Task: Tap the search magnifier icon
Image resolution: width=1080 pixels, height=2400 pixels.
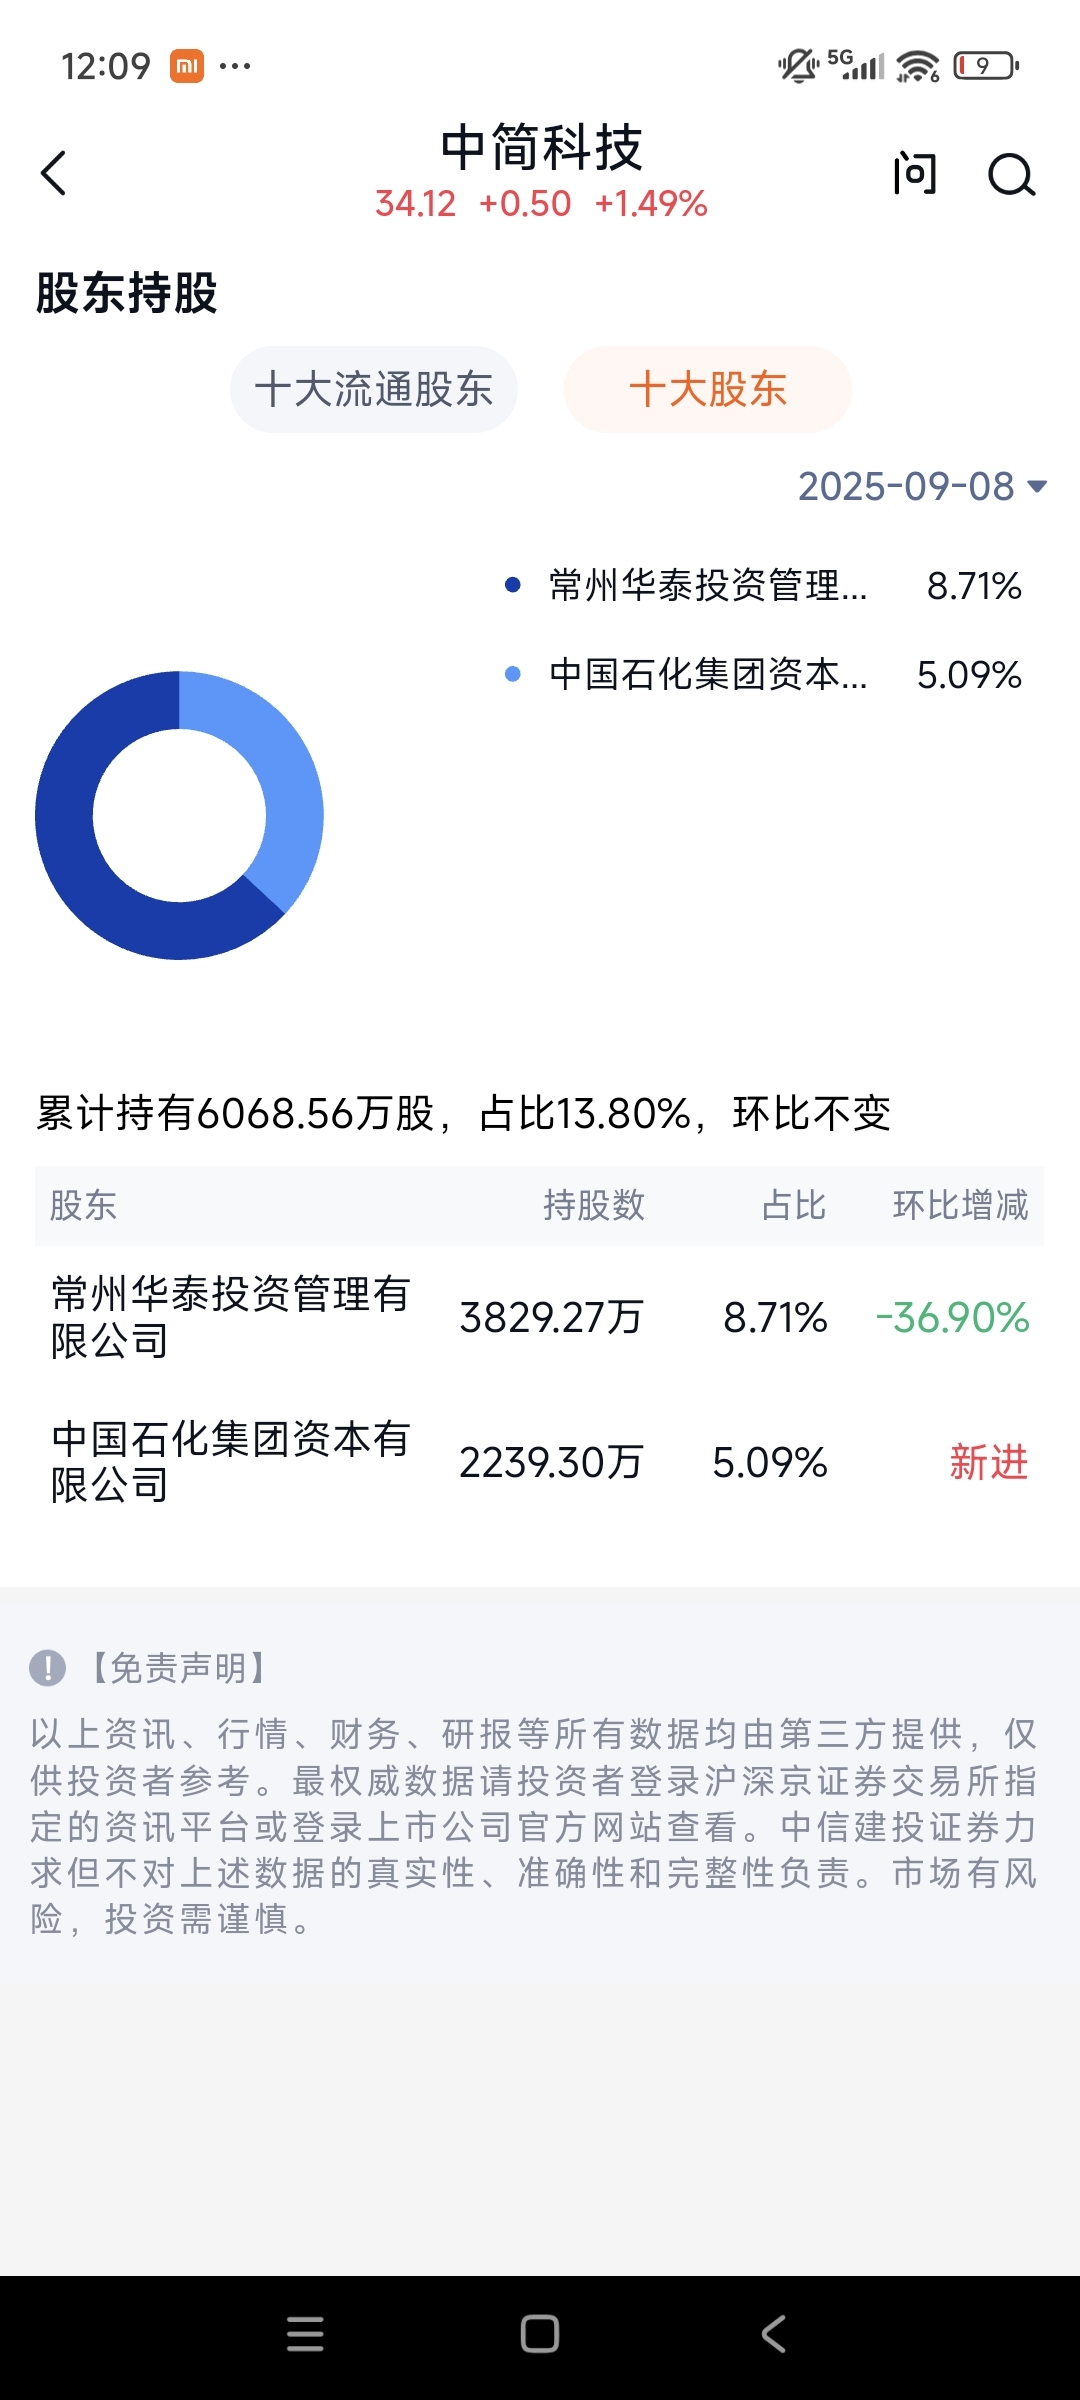Action: click(1011, 175)
